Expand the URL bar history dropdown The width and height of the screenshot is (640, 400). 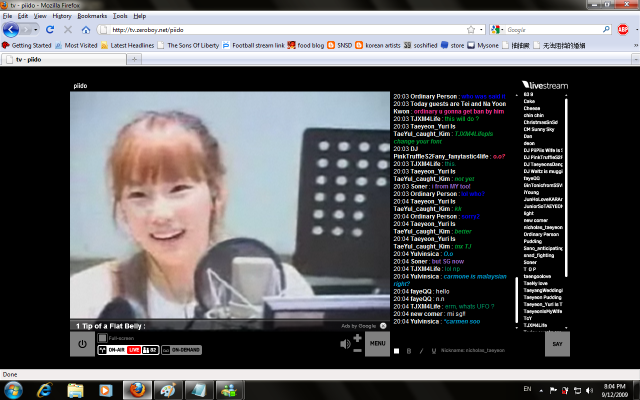click(482, 30)
